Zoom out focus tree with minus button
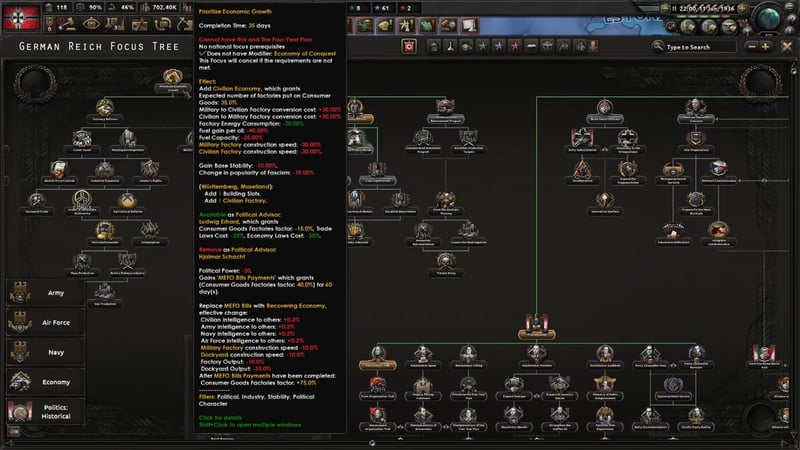800x450 pixels. [x=751, y=47]
